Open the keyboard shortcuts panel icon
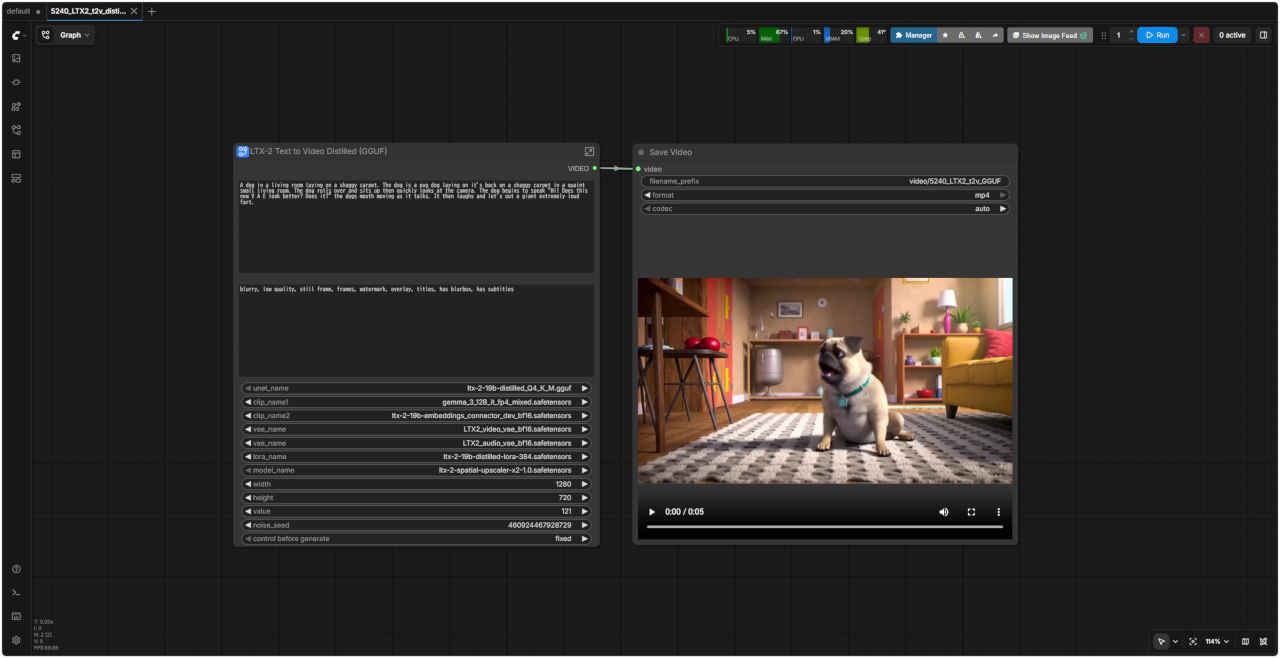Image resolution: width=1280 pixels, height=658 pixels. 16,616
